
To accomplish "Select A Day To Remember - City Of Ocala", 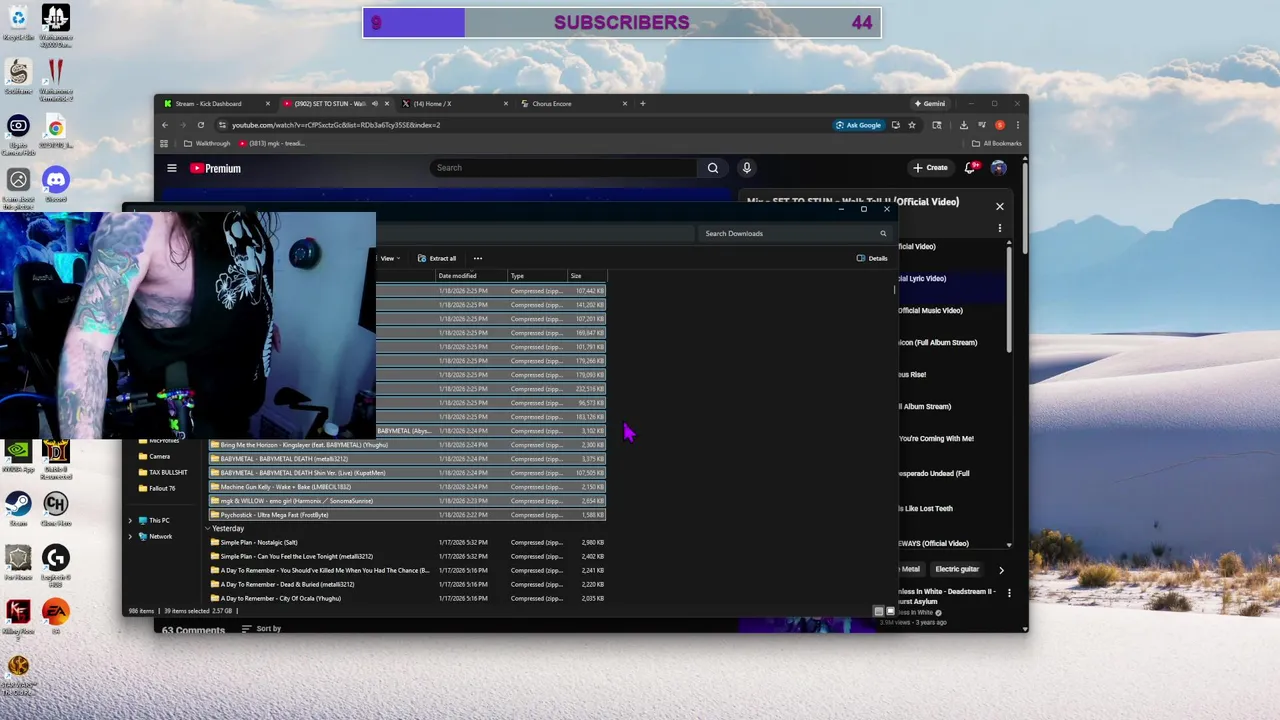I will click(407, 598).
